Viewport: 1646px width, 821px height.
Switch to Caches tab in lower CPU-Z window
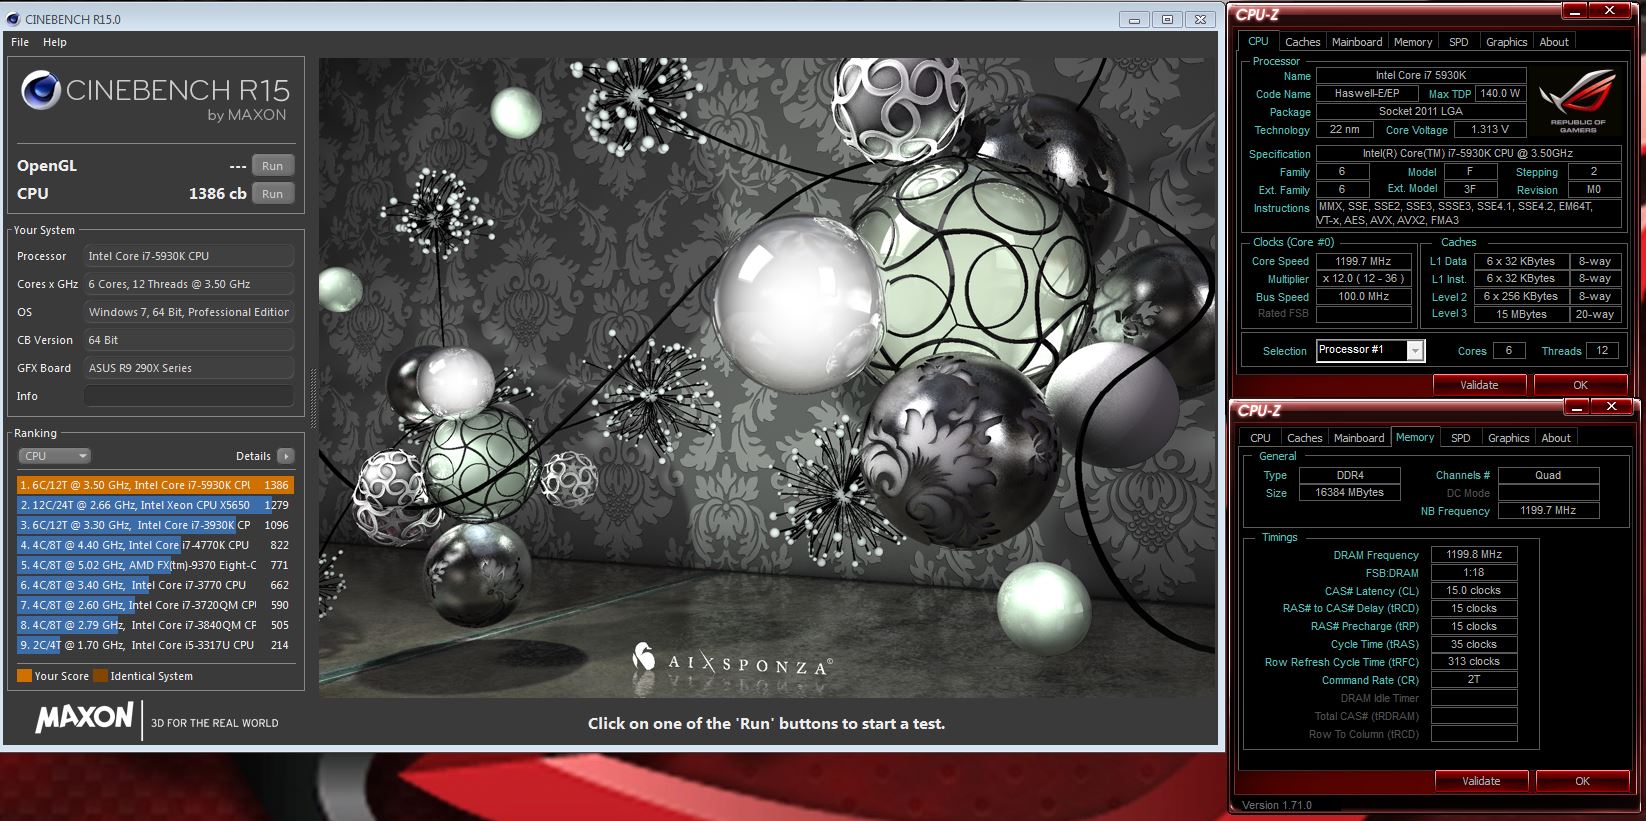pos(1304,438)
